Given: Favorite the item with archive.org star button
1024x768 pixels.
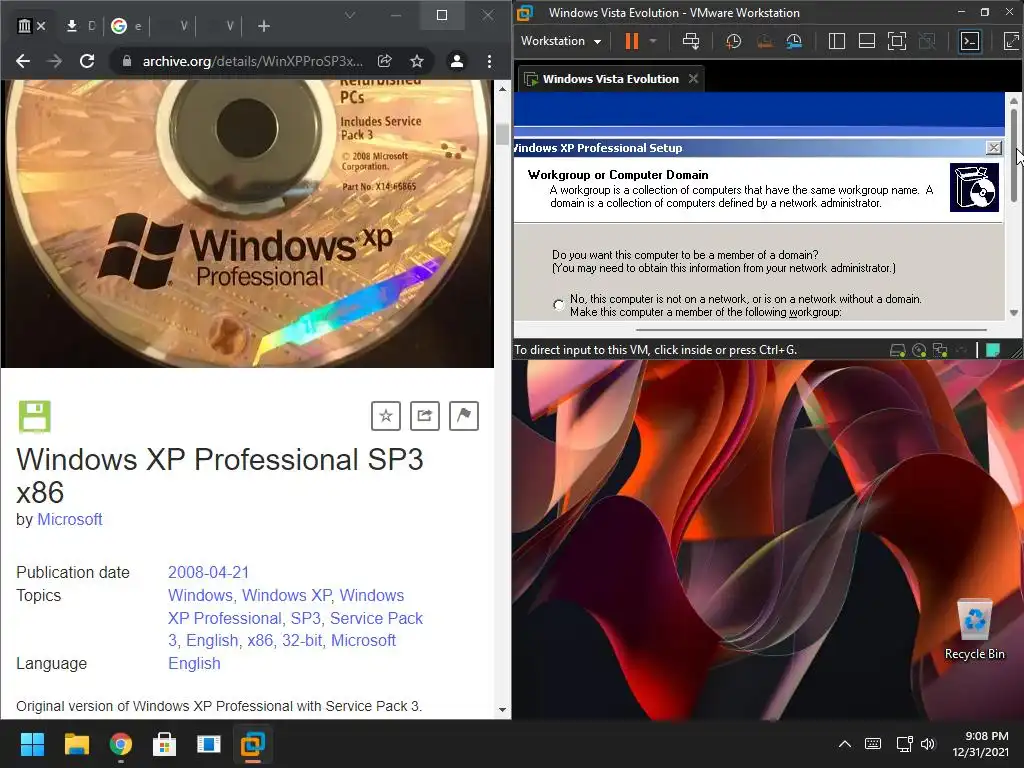Looking at the screenshot, I should point(386,416).
